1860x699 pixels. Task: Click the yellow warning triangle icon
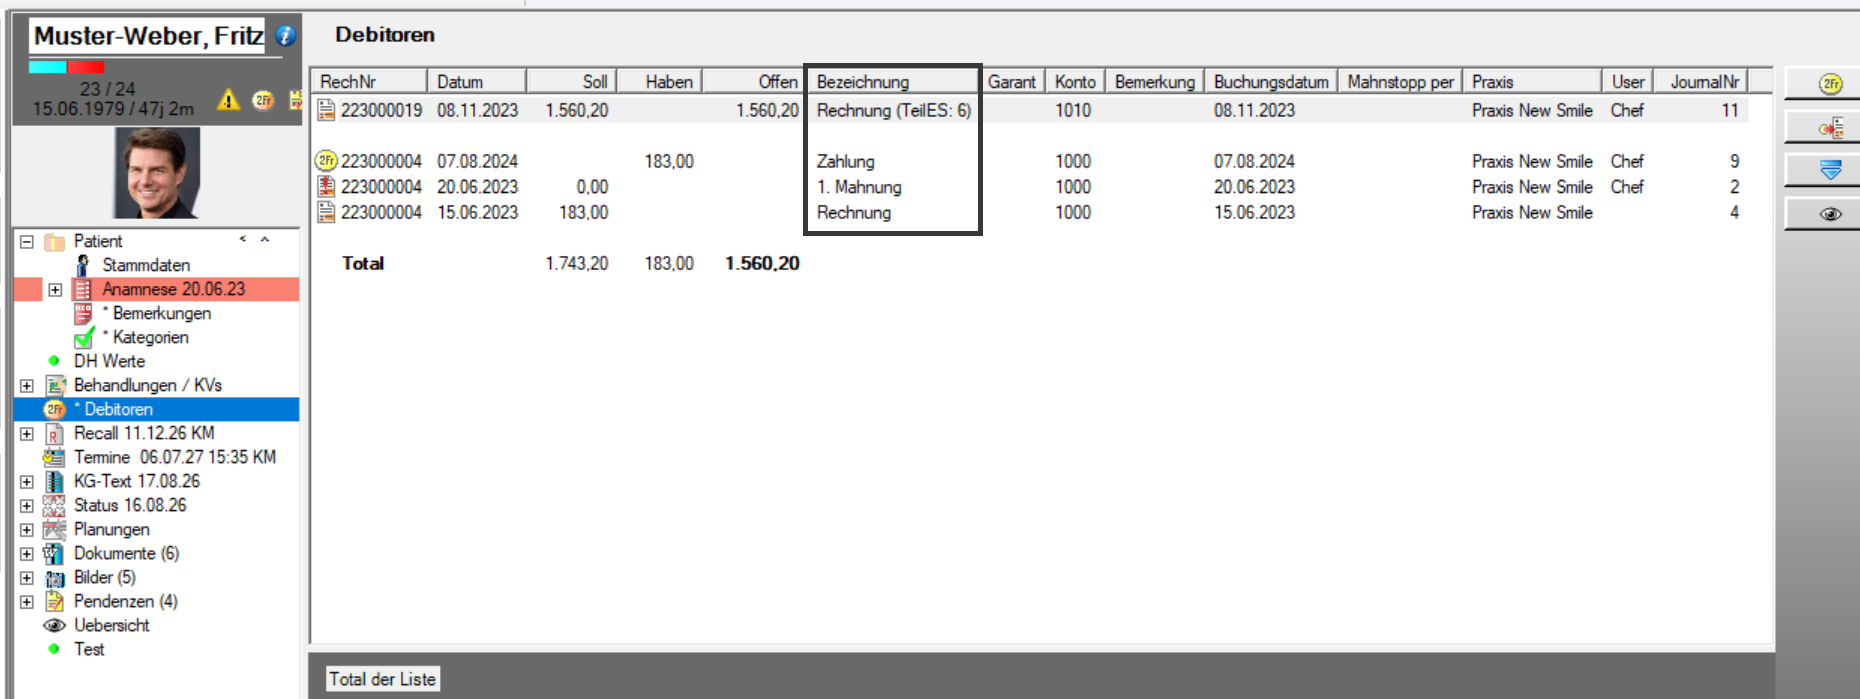[x=229, y=100]
